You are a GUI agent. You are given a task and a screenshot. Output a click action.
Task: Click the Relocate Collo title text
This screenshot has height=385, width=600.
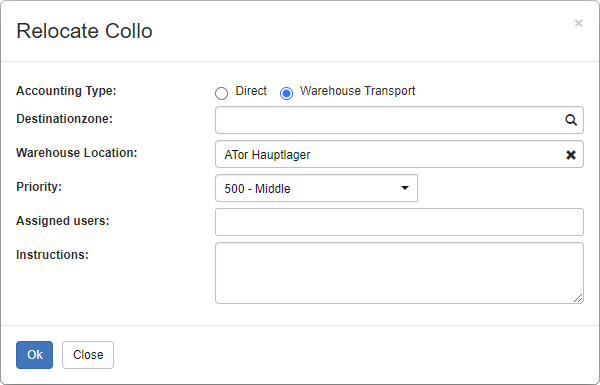click(85, 31)
